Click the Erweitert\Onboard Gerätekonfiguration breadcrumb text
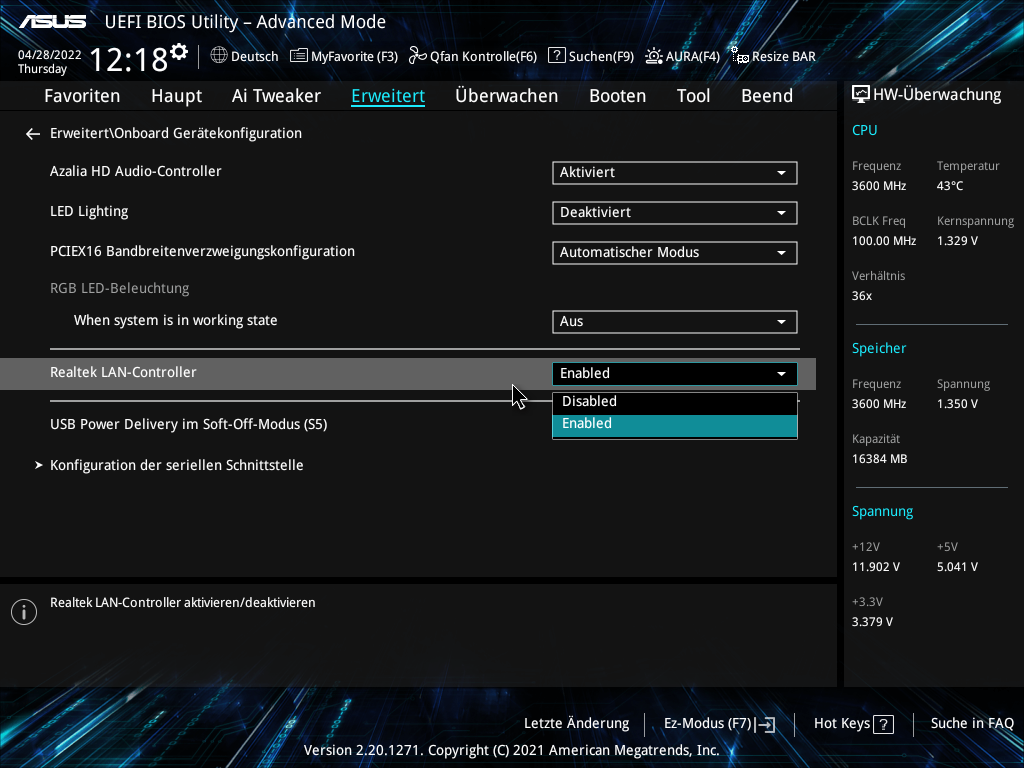 pos(176,133)
